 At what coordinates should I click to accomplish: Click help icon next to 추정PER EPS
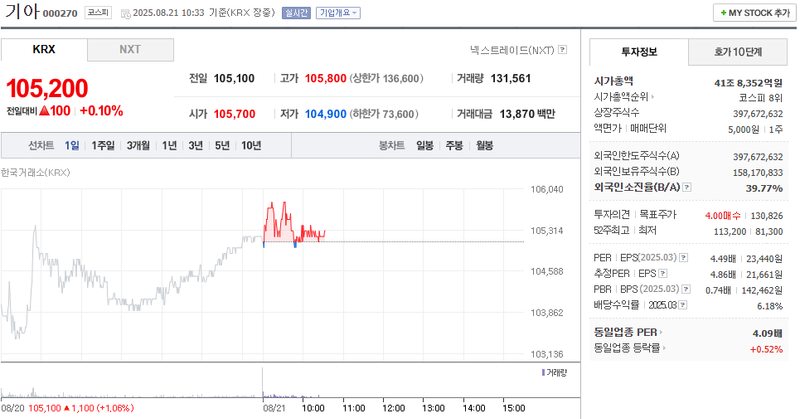tap(663, 274)
